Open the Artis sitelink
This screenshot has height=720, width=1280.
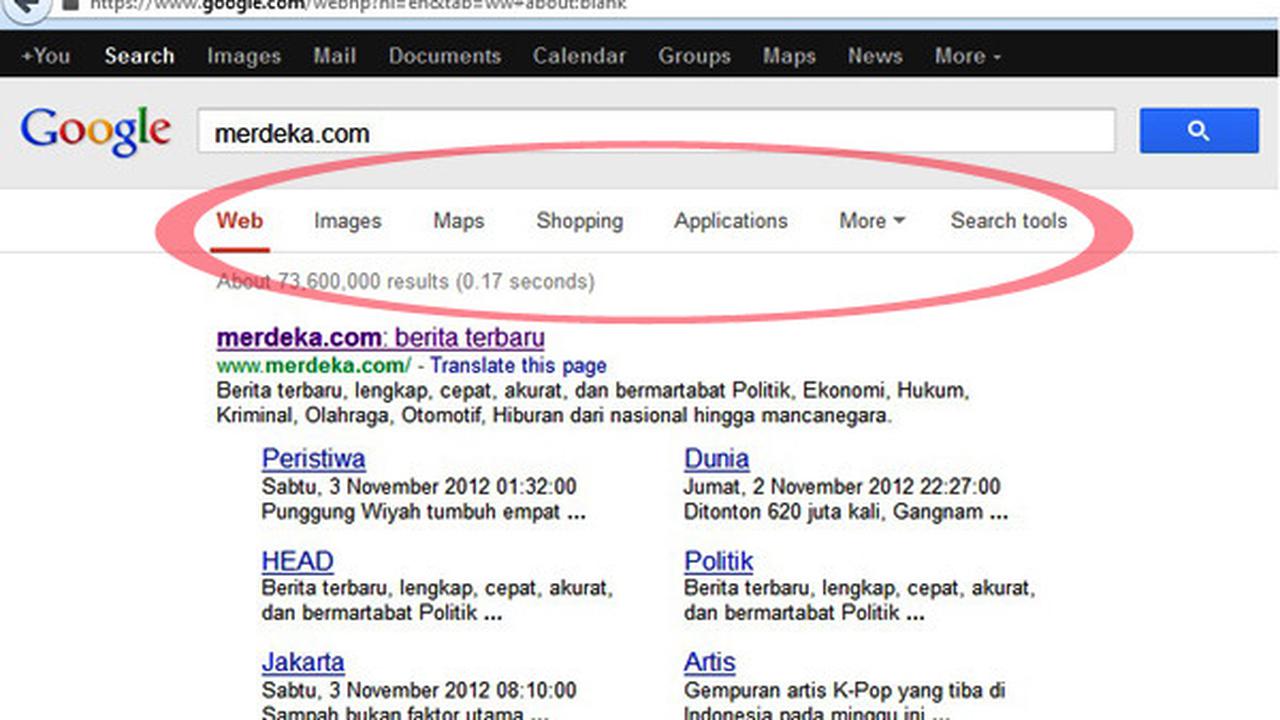(x=710, y=662)
